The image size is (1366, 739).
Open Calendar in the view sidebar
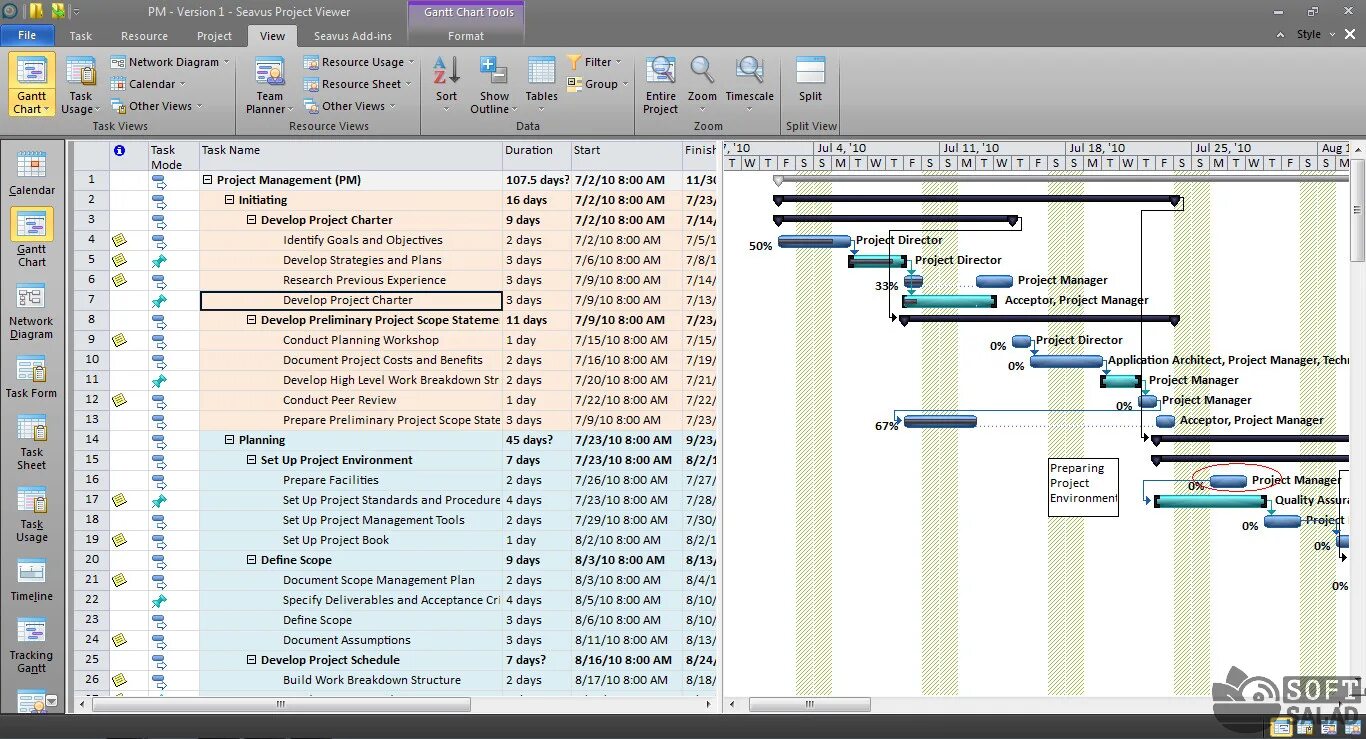(32, 173)
